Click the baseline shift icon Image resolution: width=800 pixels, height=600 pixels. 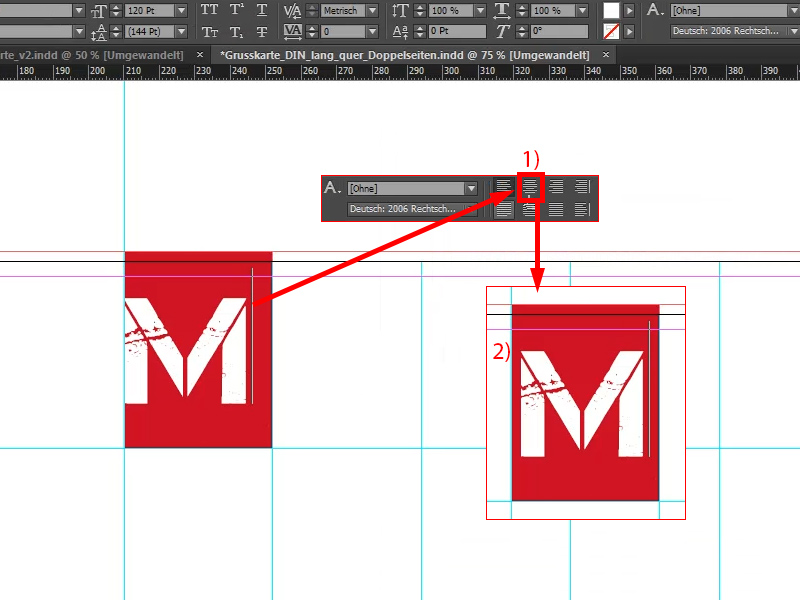point(401,32)
